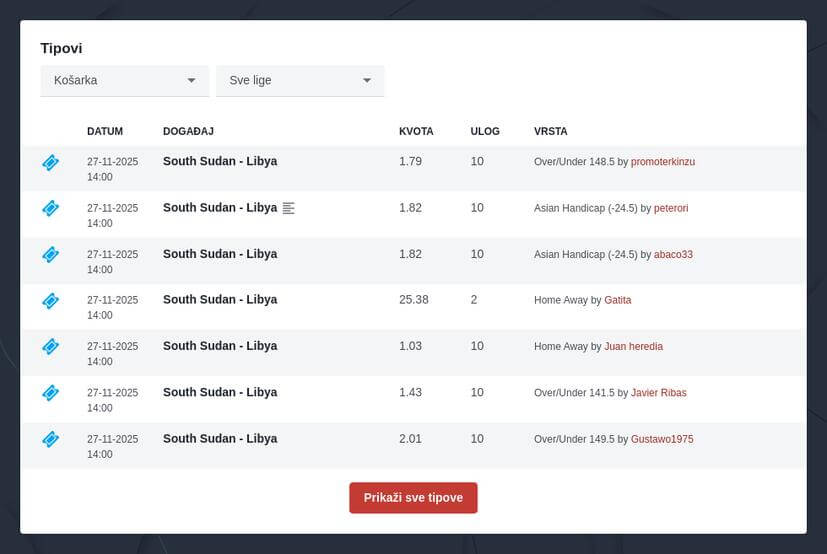The height and width of the screenshot is (554, 827).
Task: Click ticket icon in Gustawo1975 tip row
Action: tap(50, 438)
